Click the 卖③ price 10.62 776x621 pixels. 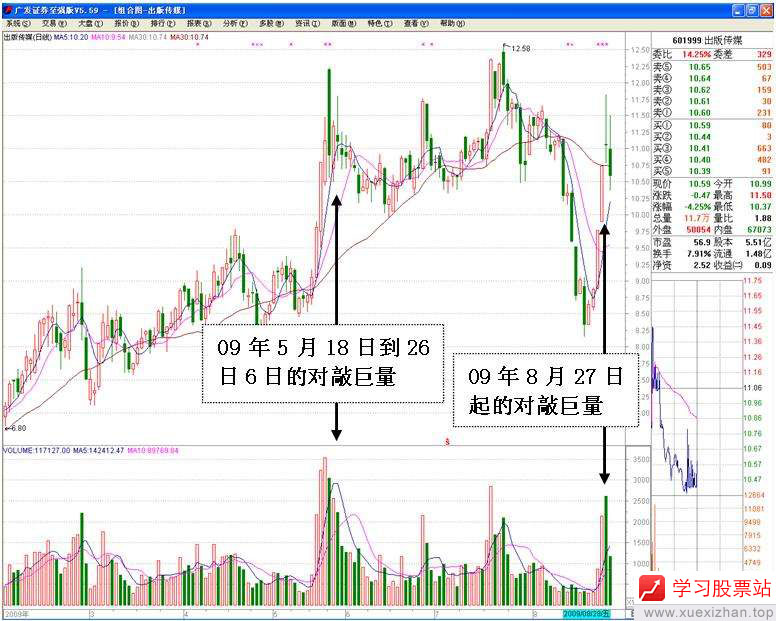(700, 90)
